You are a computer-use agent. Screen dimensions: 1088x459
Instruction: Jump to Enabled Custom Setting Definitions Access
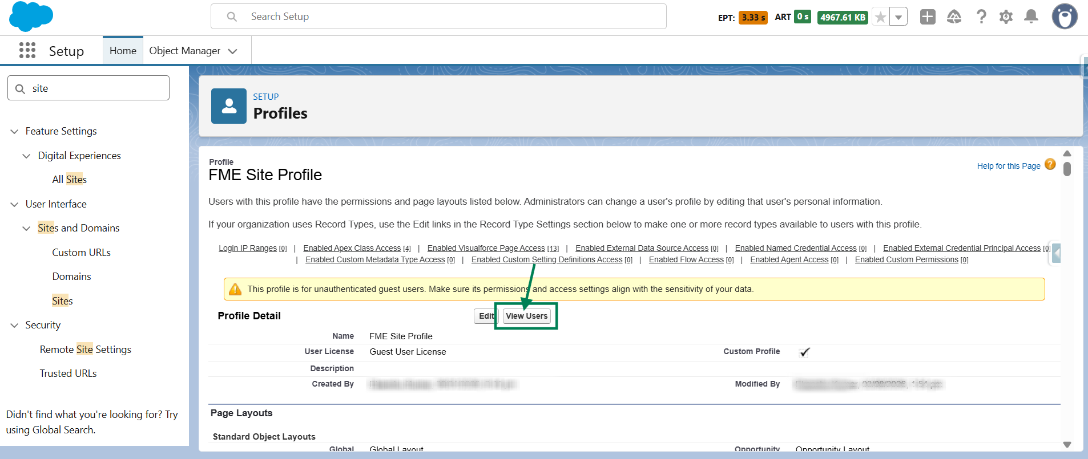point(547,259)
